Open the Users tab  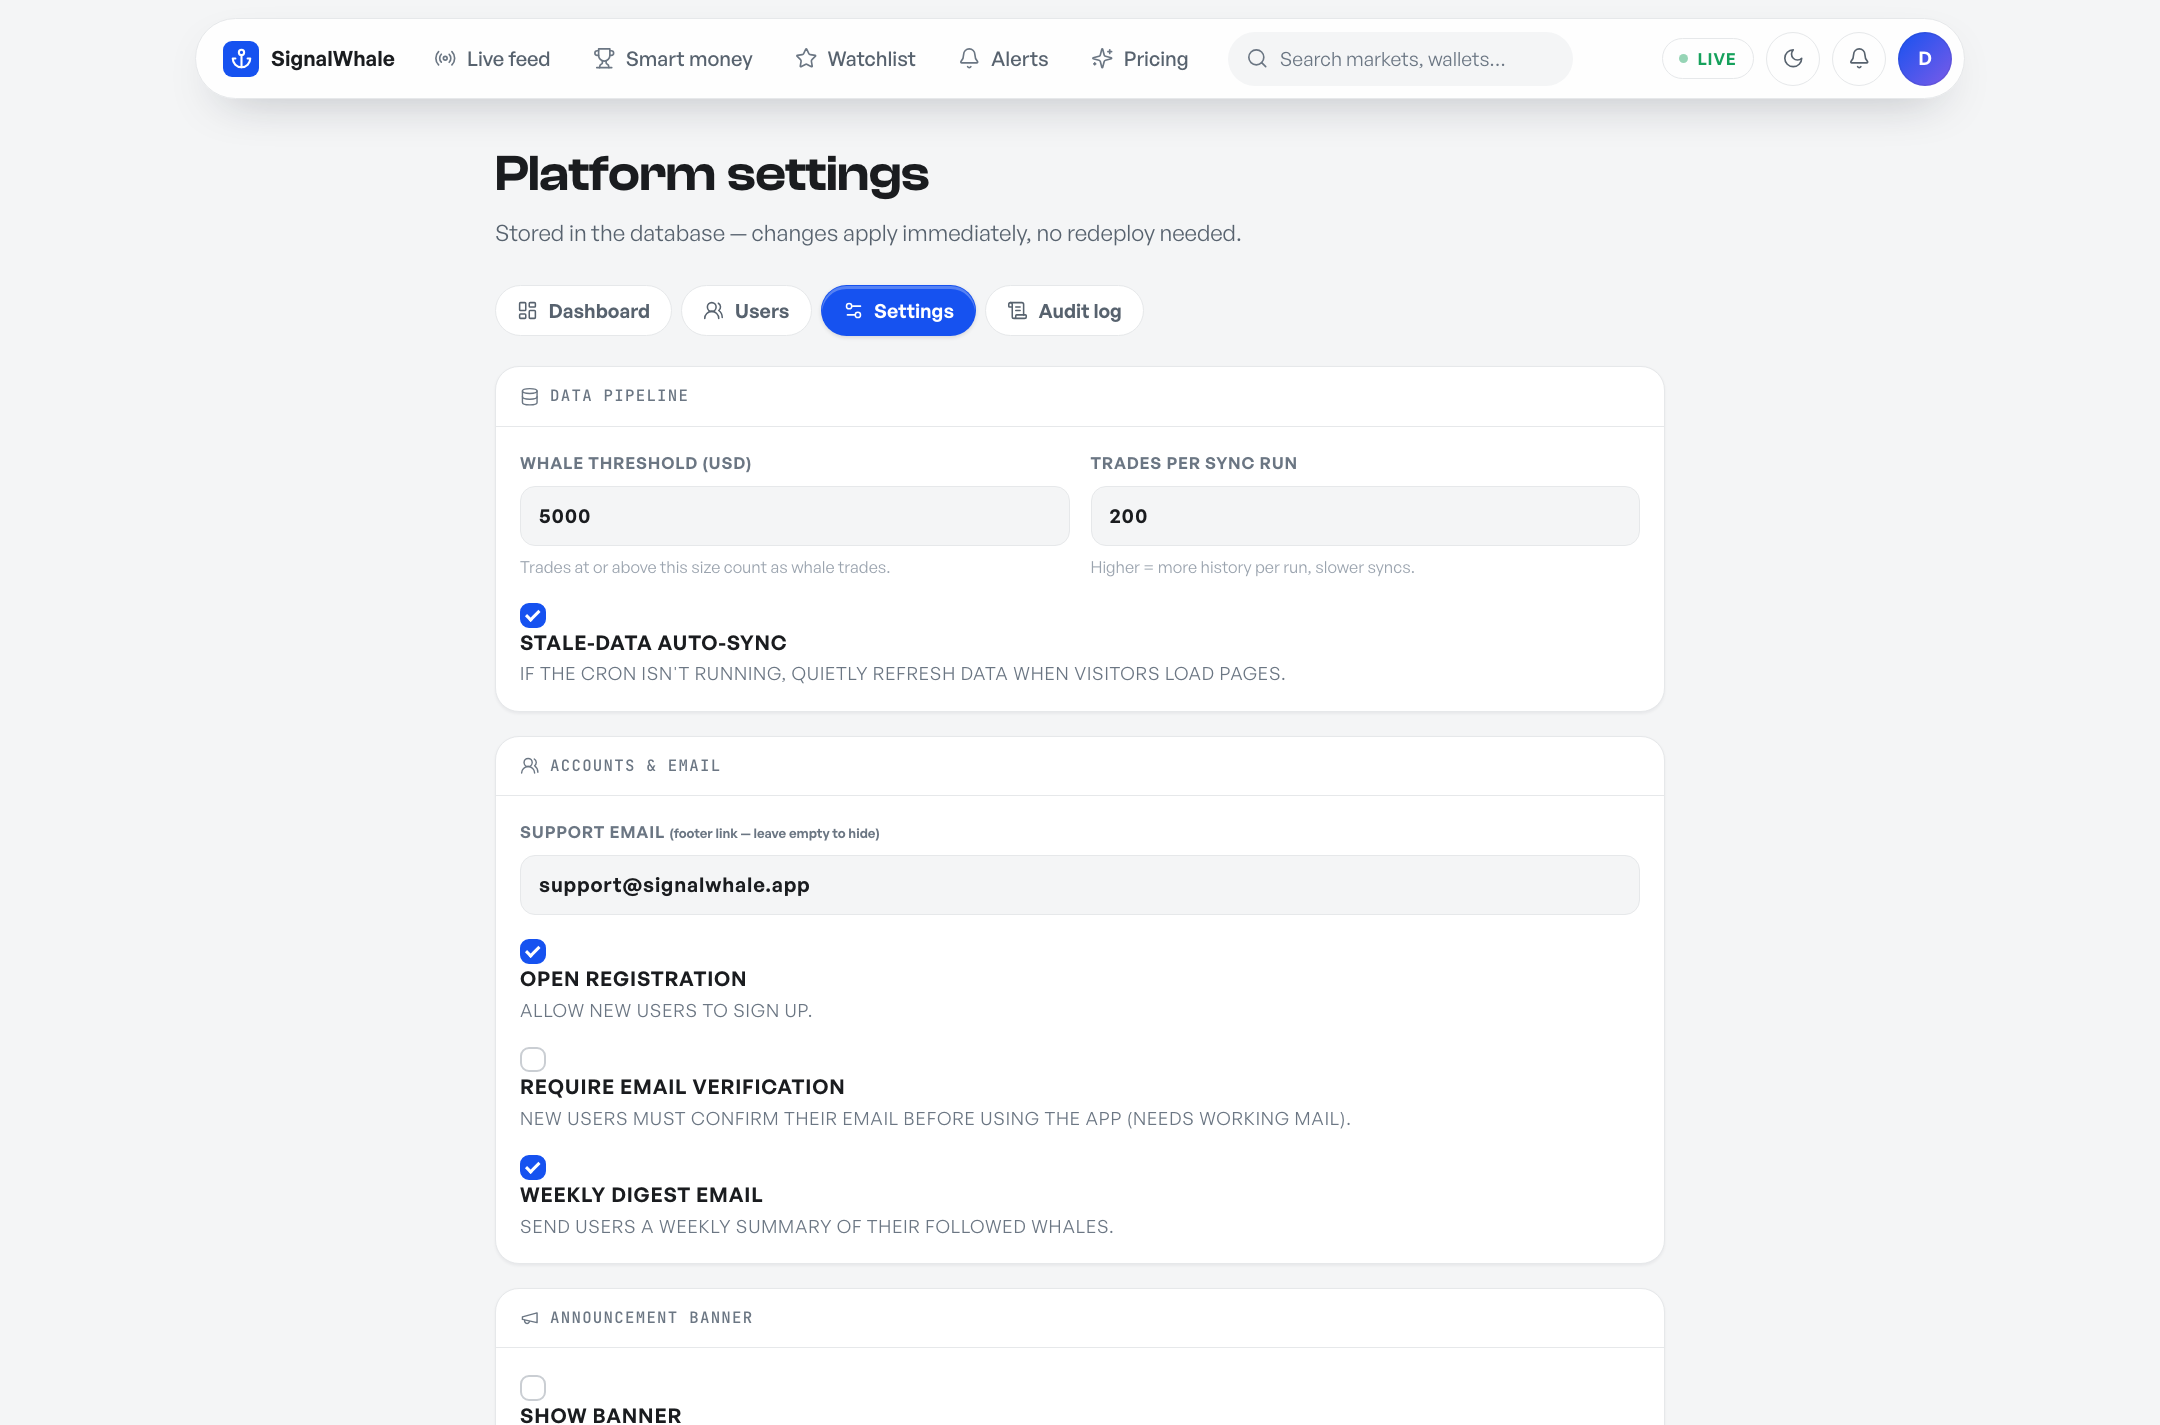[x=746, y=311]
